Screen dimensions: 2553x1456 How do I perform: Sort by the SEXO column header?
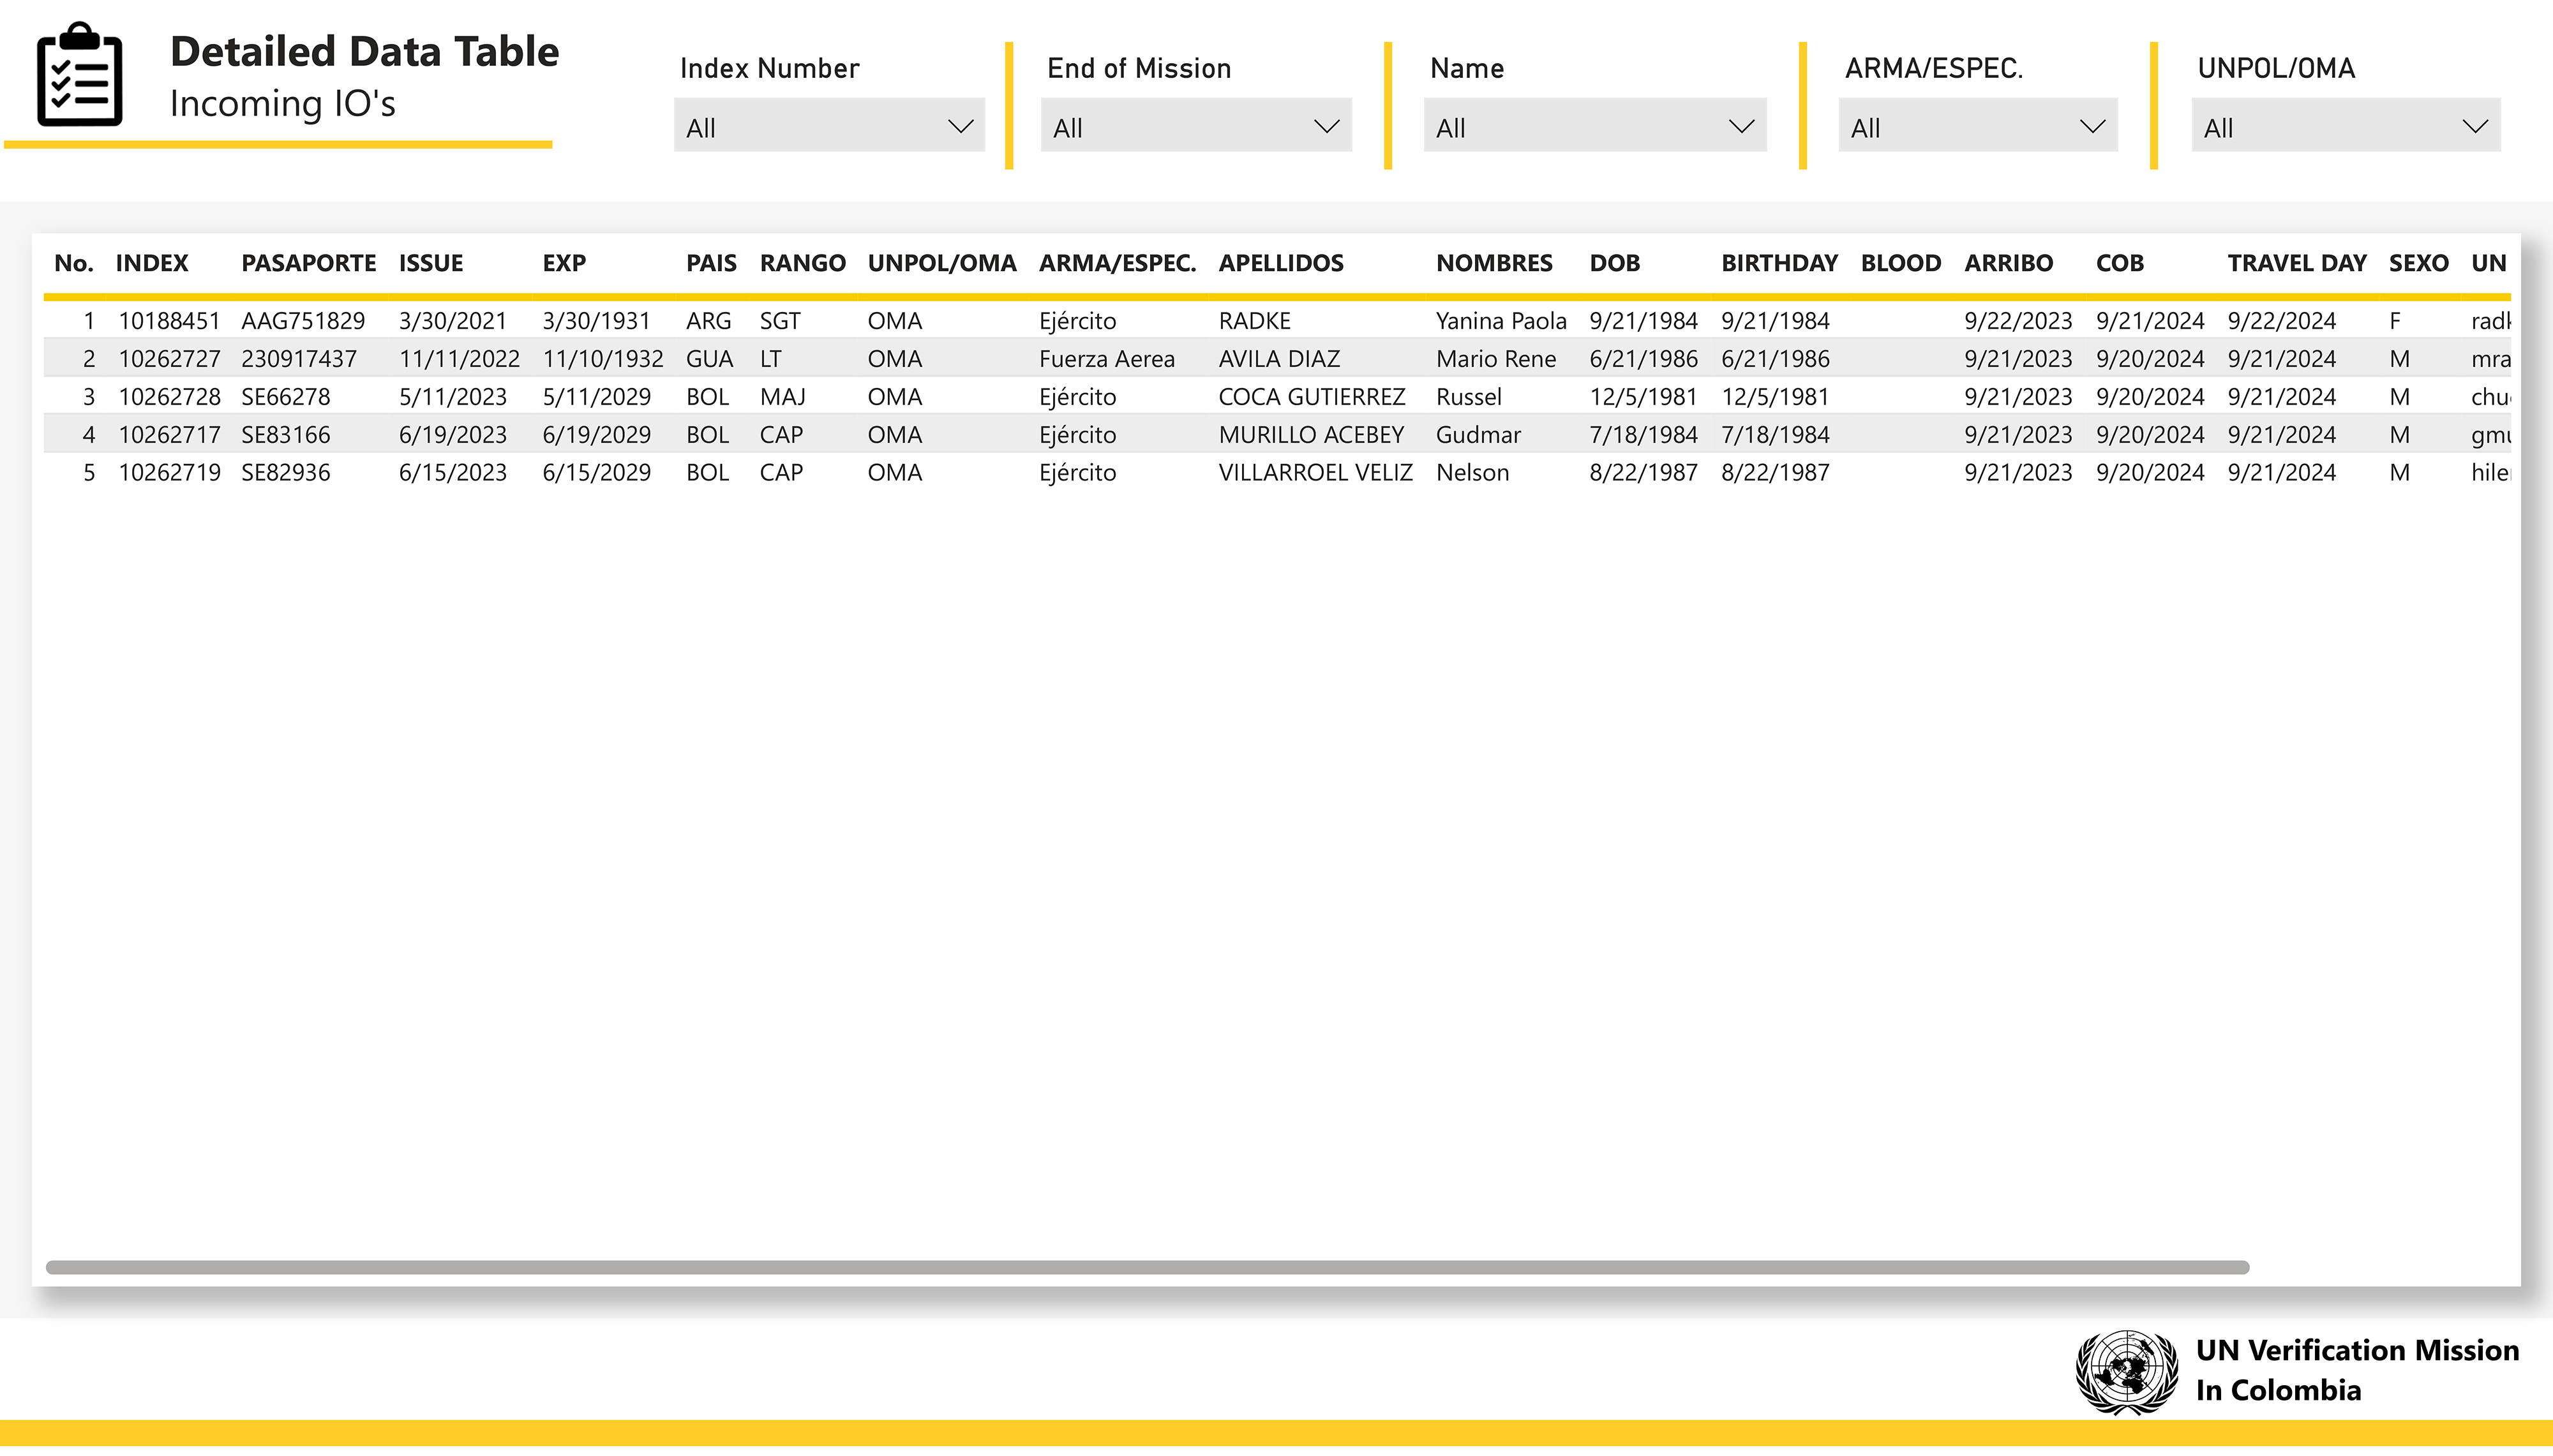2419,263
